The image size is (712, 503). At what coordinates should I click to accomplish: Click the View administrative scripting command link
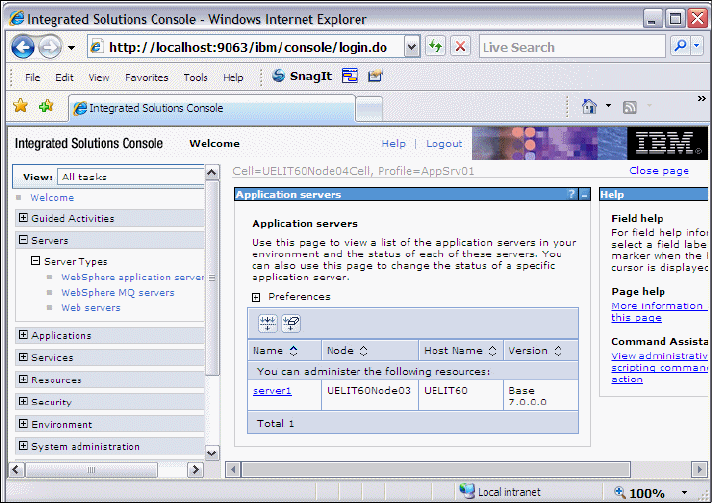pos(659,367)
